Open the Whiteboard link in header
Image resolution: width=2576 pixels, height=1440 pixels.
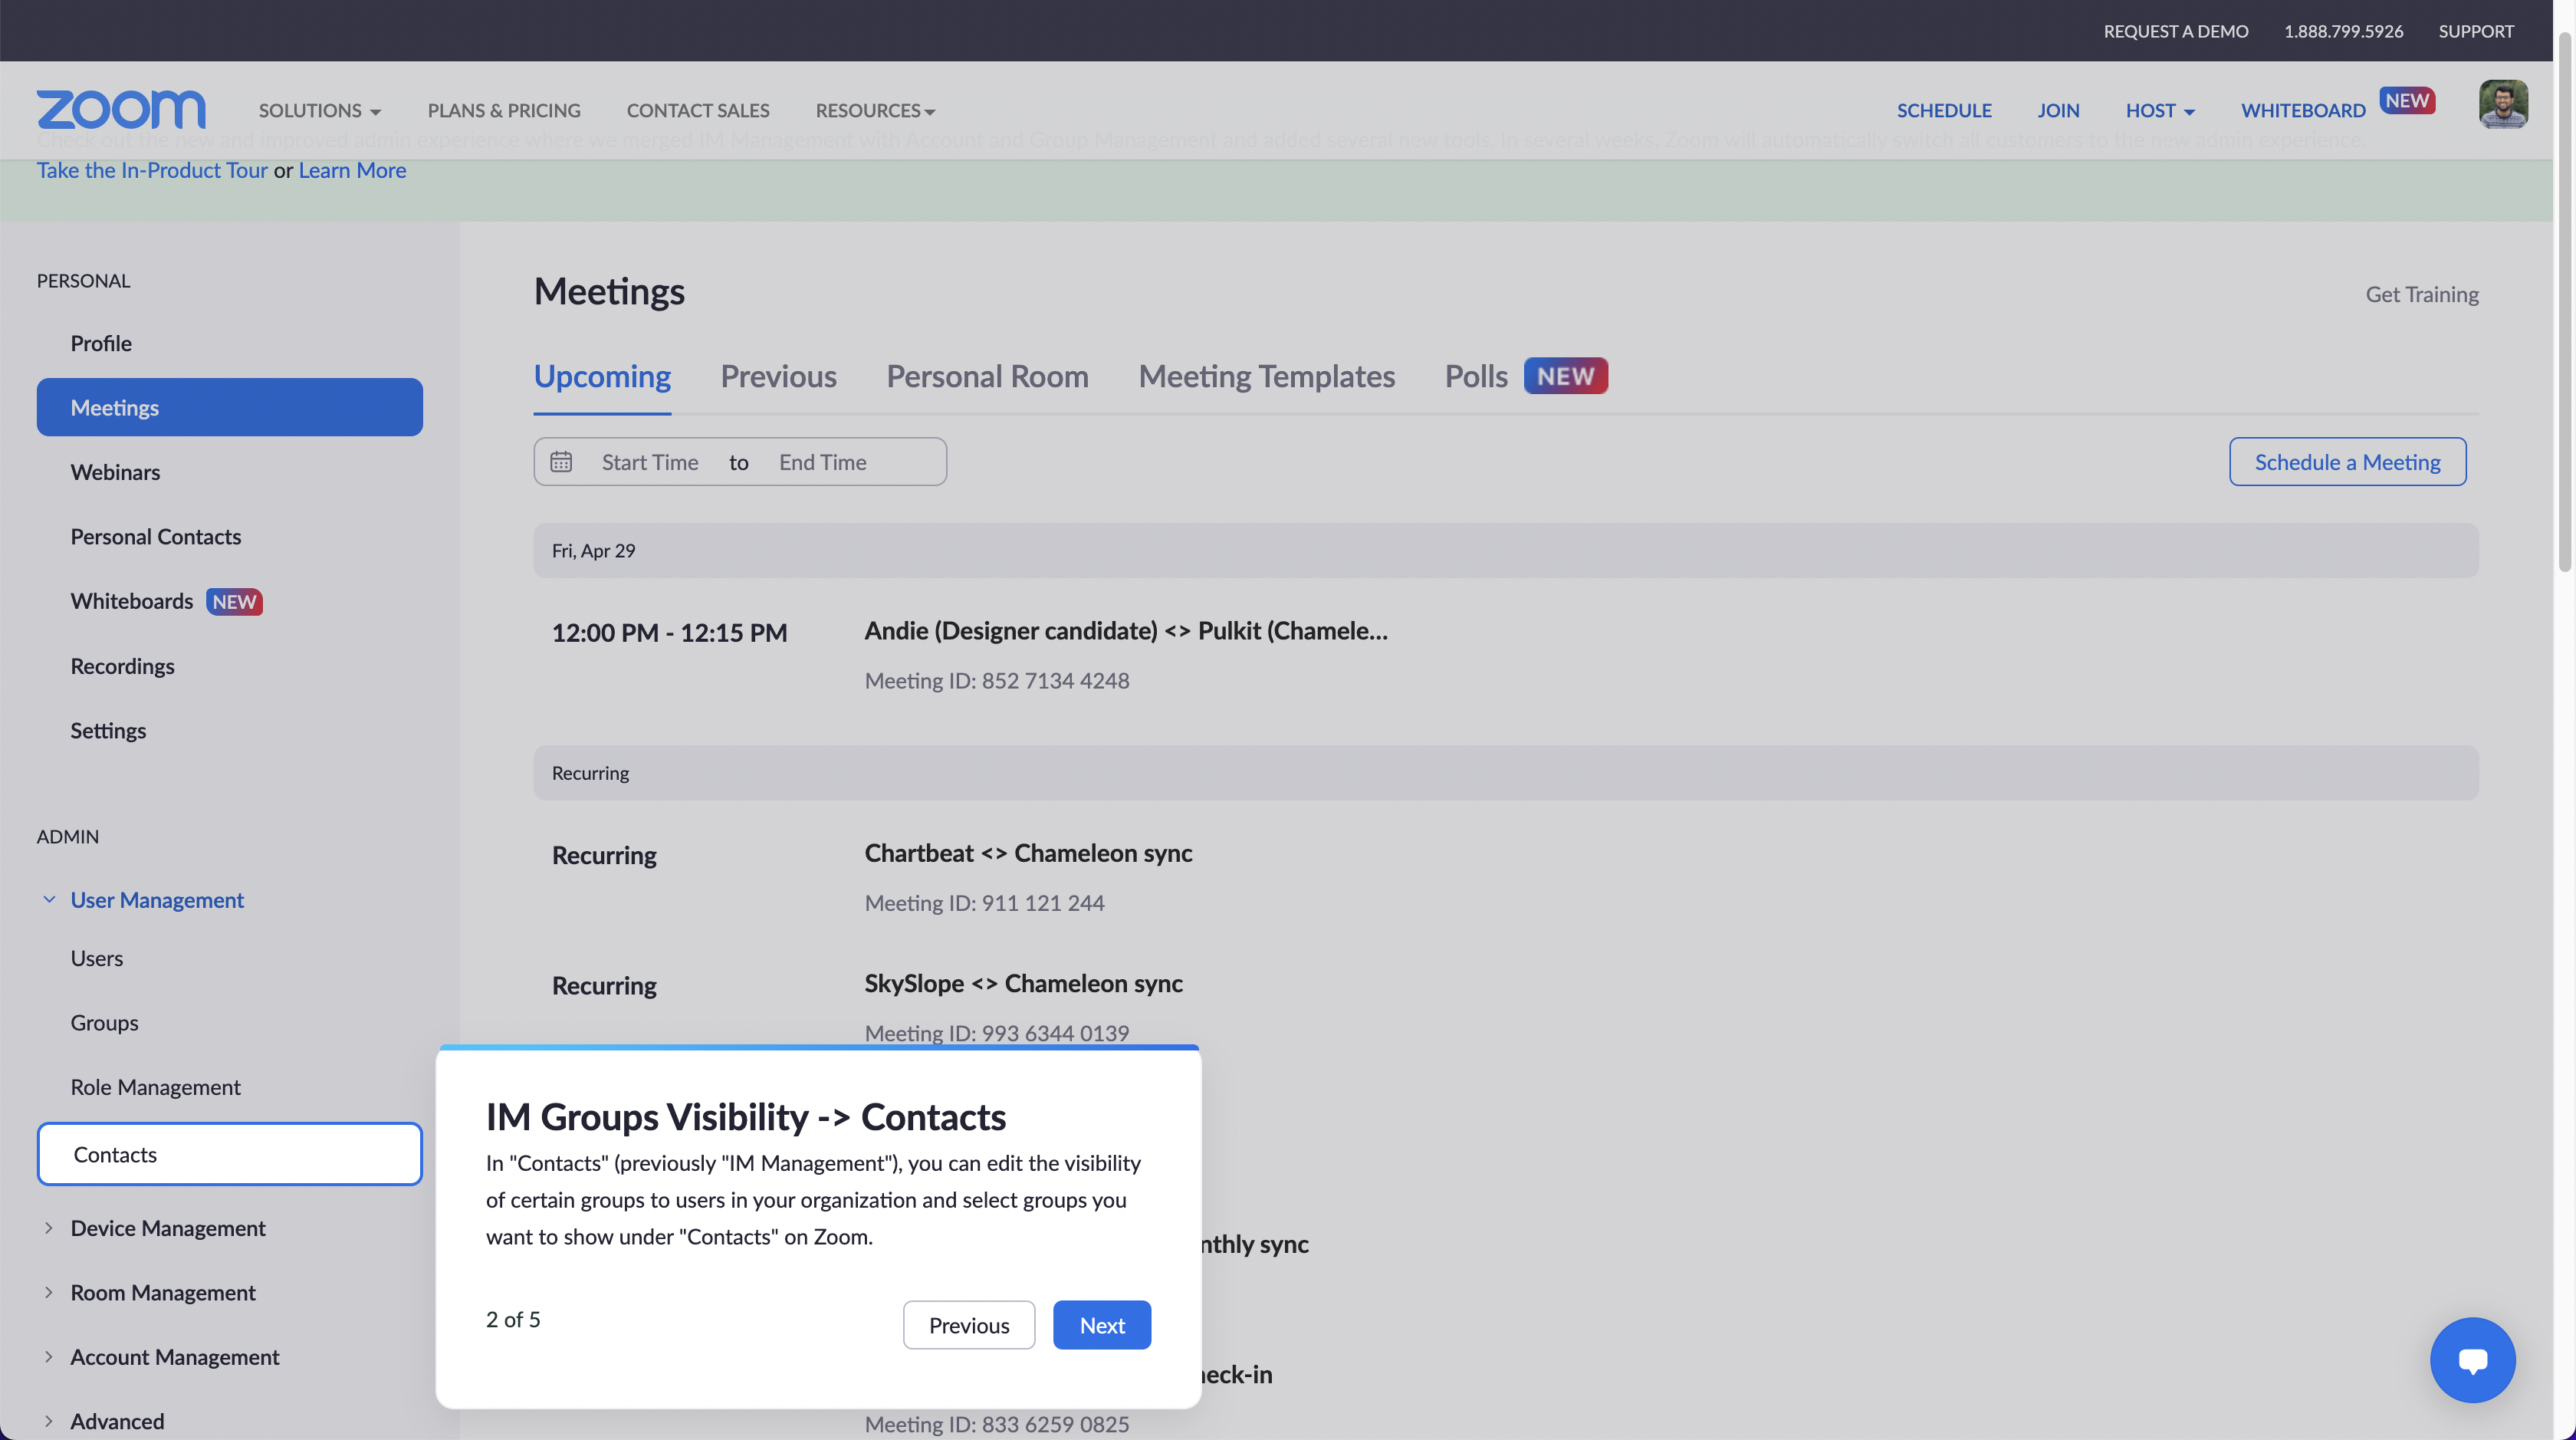pos(2303,110)
